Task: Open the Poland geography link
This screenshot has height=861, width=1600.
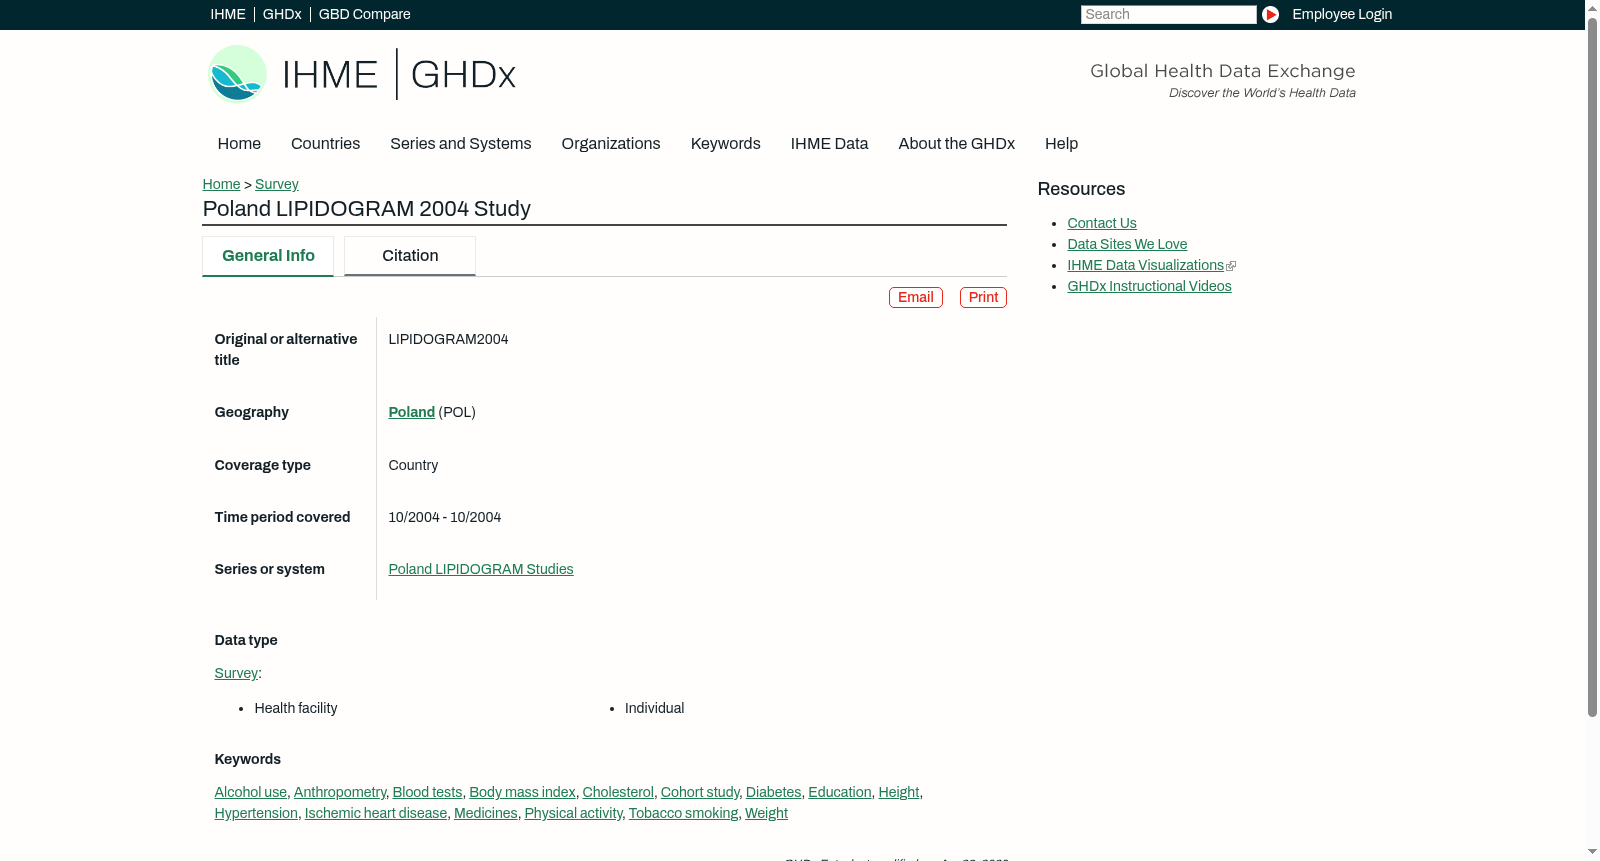Action: tap(411, 412)
